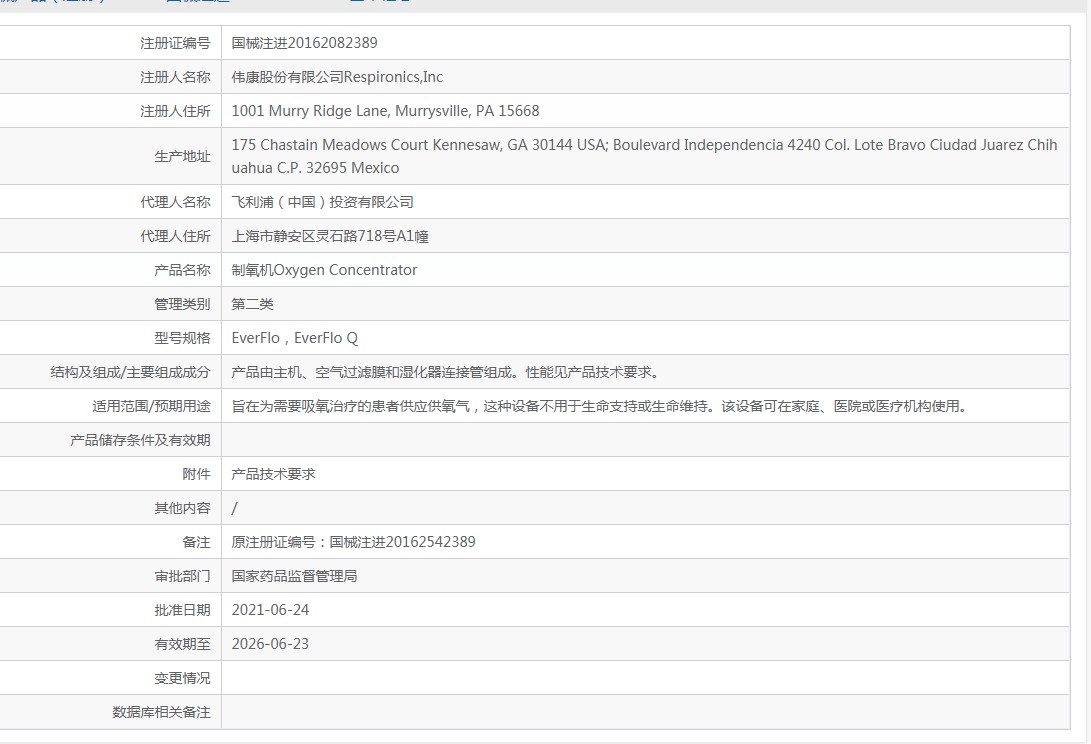Click the 代理人住所 label
The image size is (1091, 744).
coord(175,237)
